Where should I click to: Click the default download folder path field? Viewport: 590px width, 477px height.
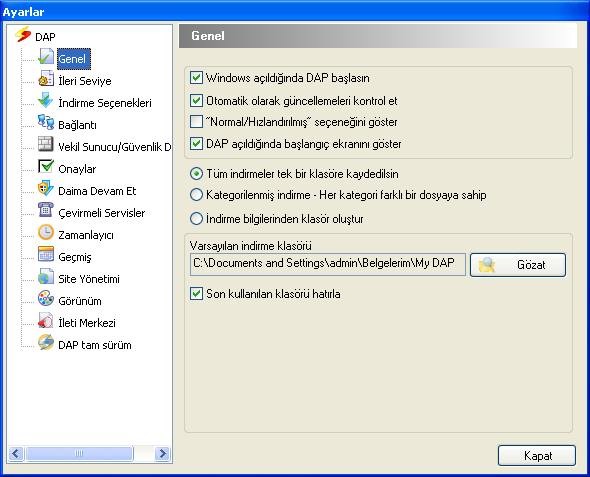(x=328, y=264)
